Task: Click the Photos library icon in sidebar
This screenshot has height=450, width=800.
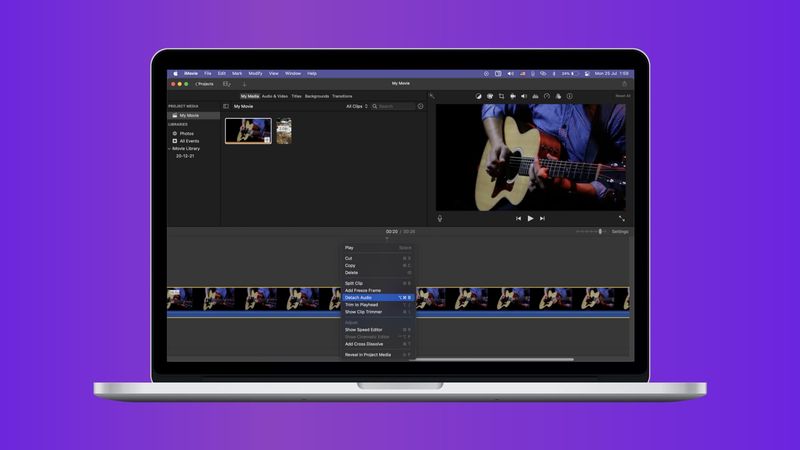Action: click(x=174, y=133)
